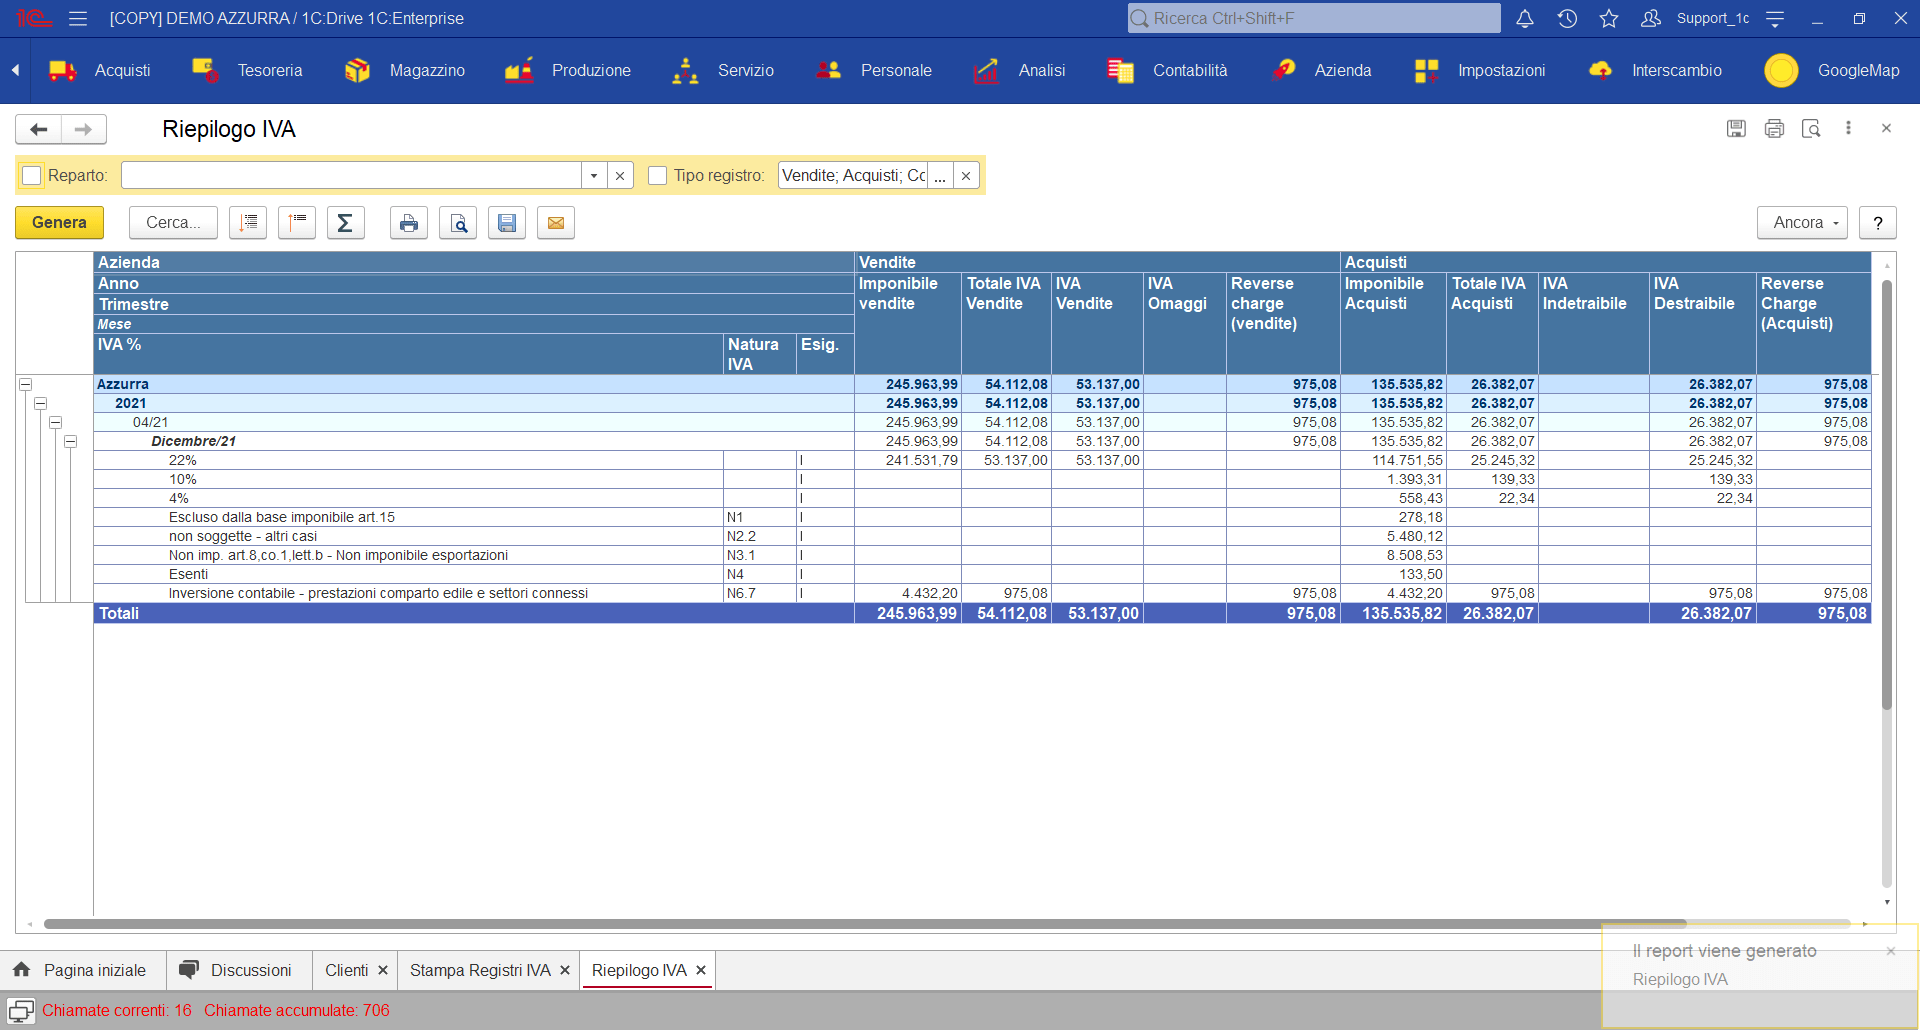Open the main hamburger menu
This screenshot has width=1920, height=1030.
pos(78,18)
